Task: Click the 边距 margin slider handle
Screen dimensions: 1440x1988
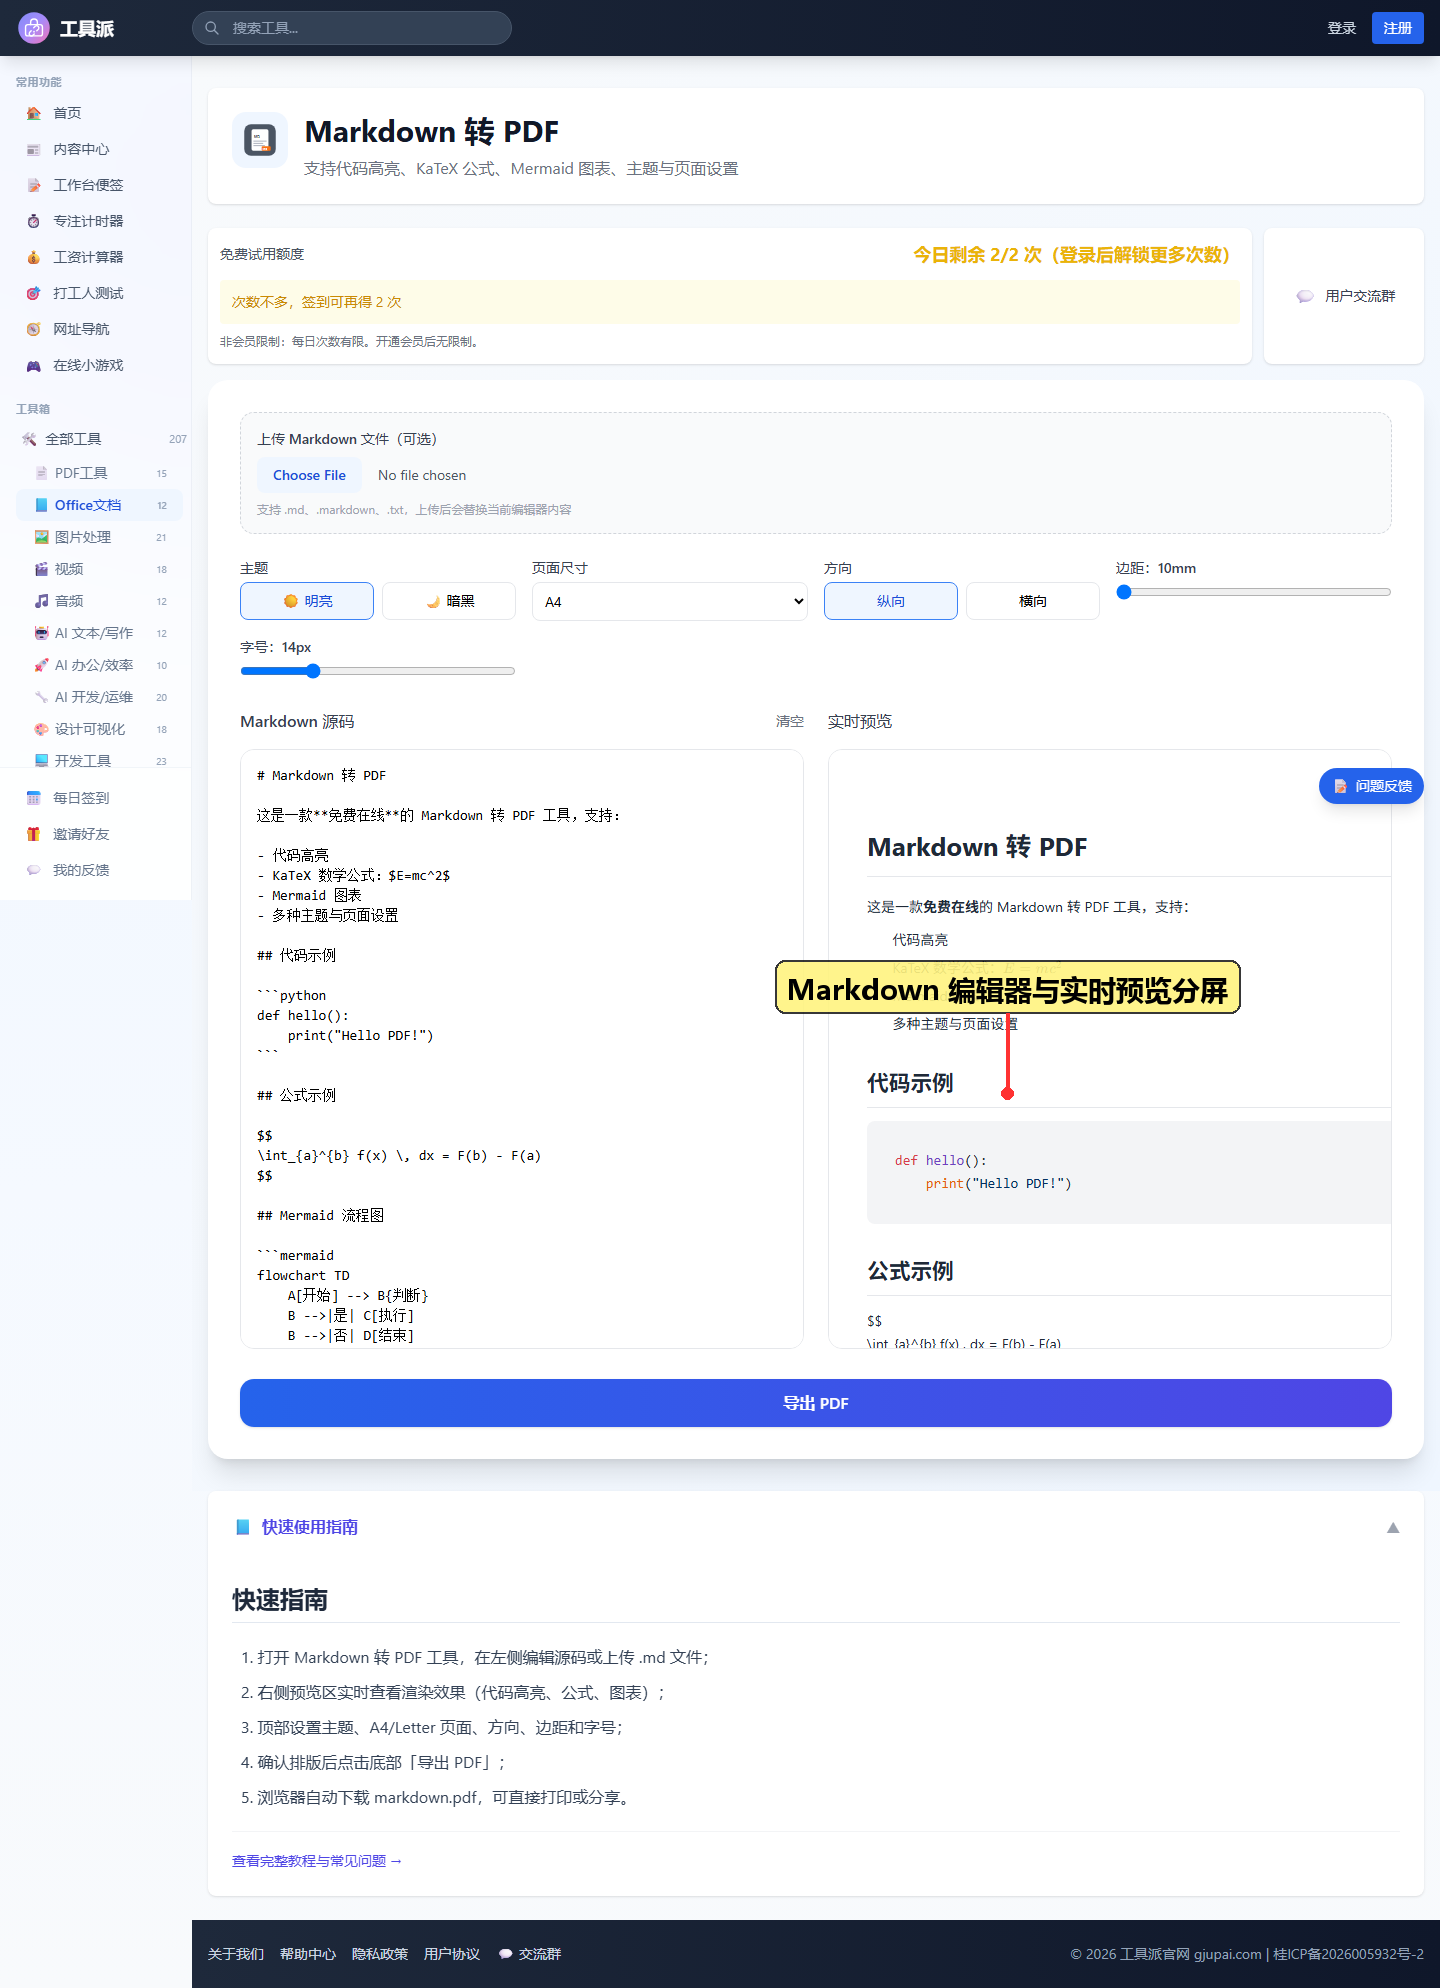Action: tap(1124, 592)
